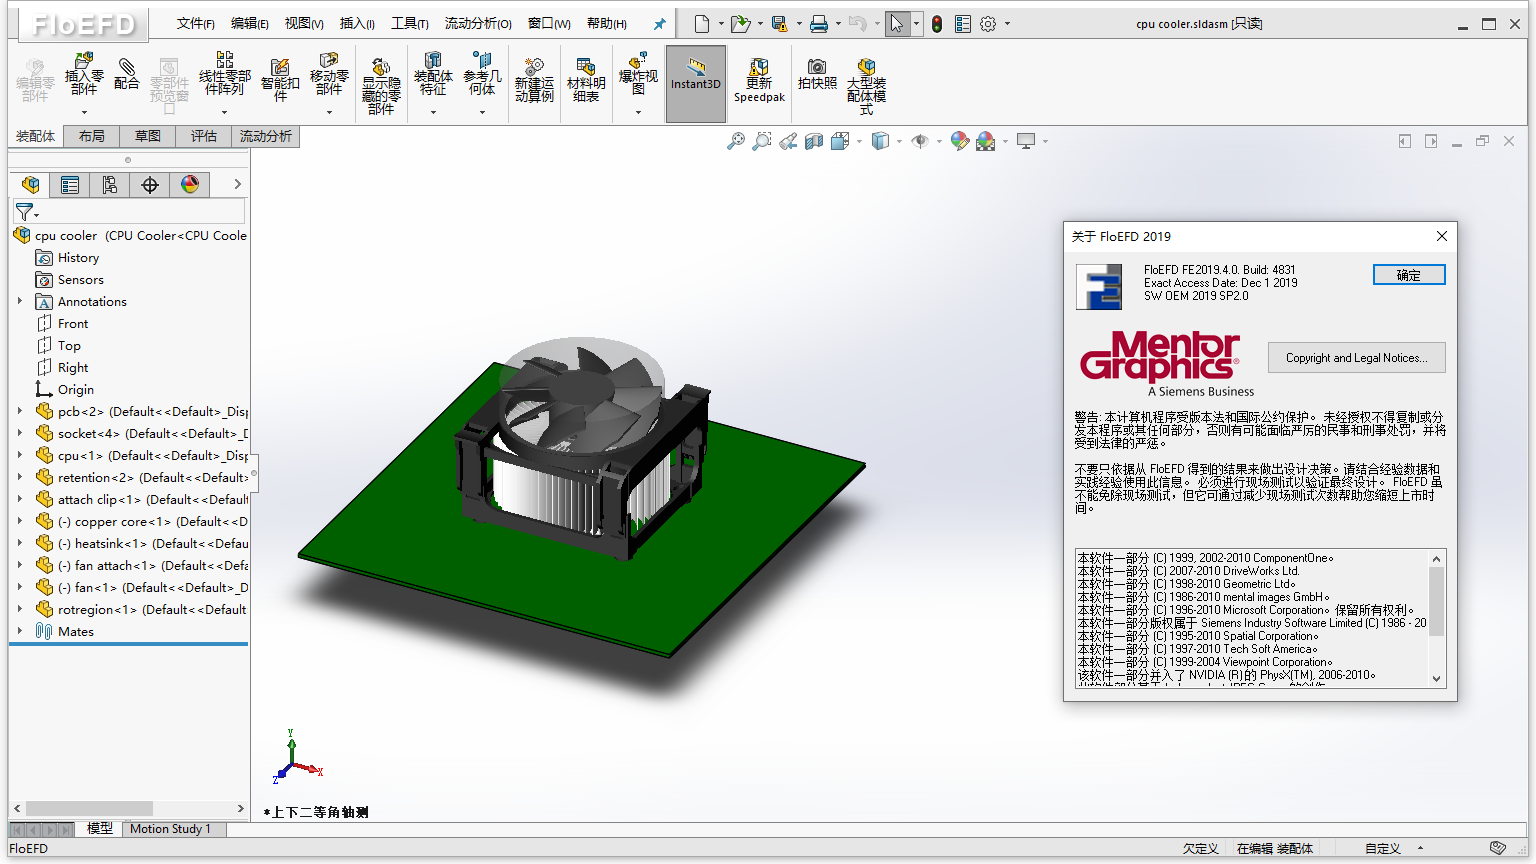Click the select cursor tool icon
This screenshot has height=864, width=1536.
pos(897,24)
